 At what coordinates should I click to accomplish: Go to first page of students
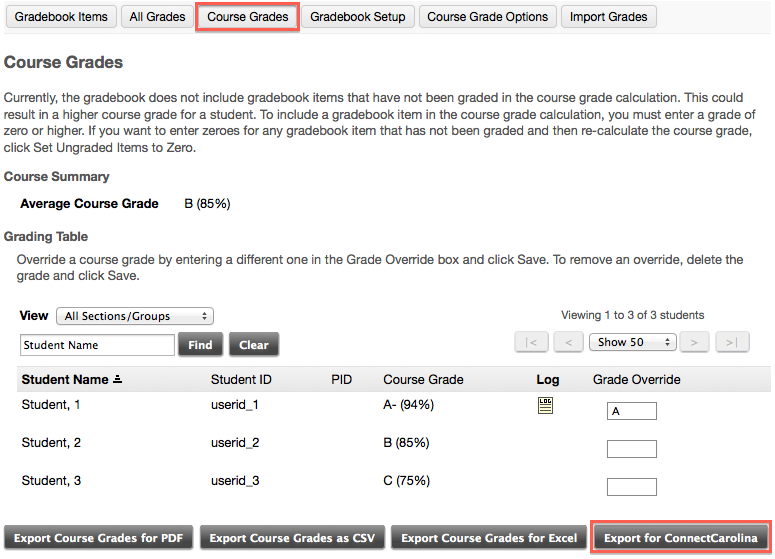click(531, 342)
